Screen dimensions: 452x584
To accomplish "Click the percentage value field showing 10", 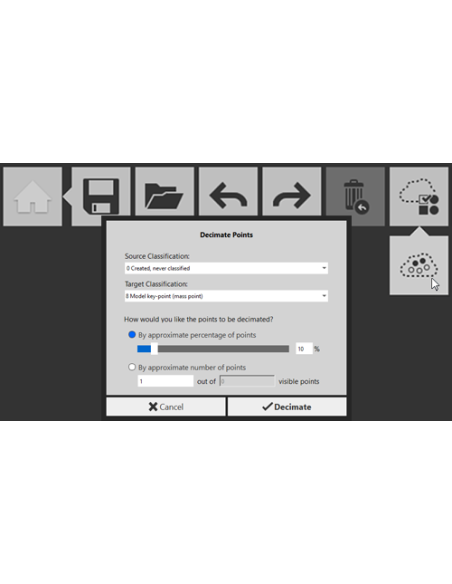I will [304, 349].
